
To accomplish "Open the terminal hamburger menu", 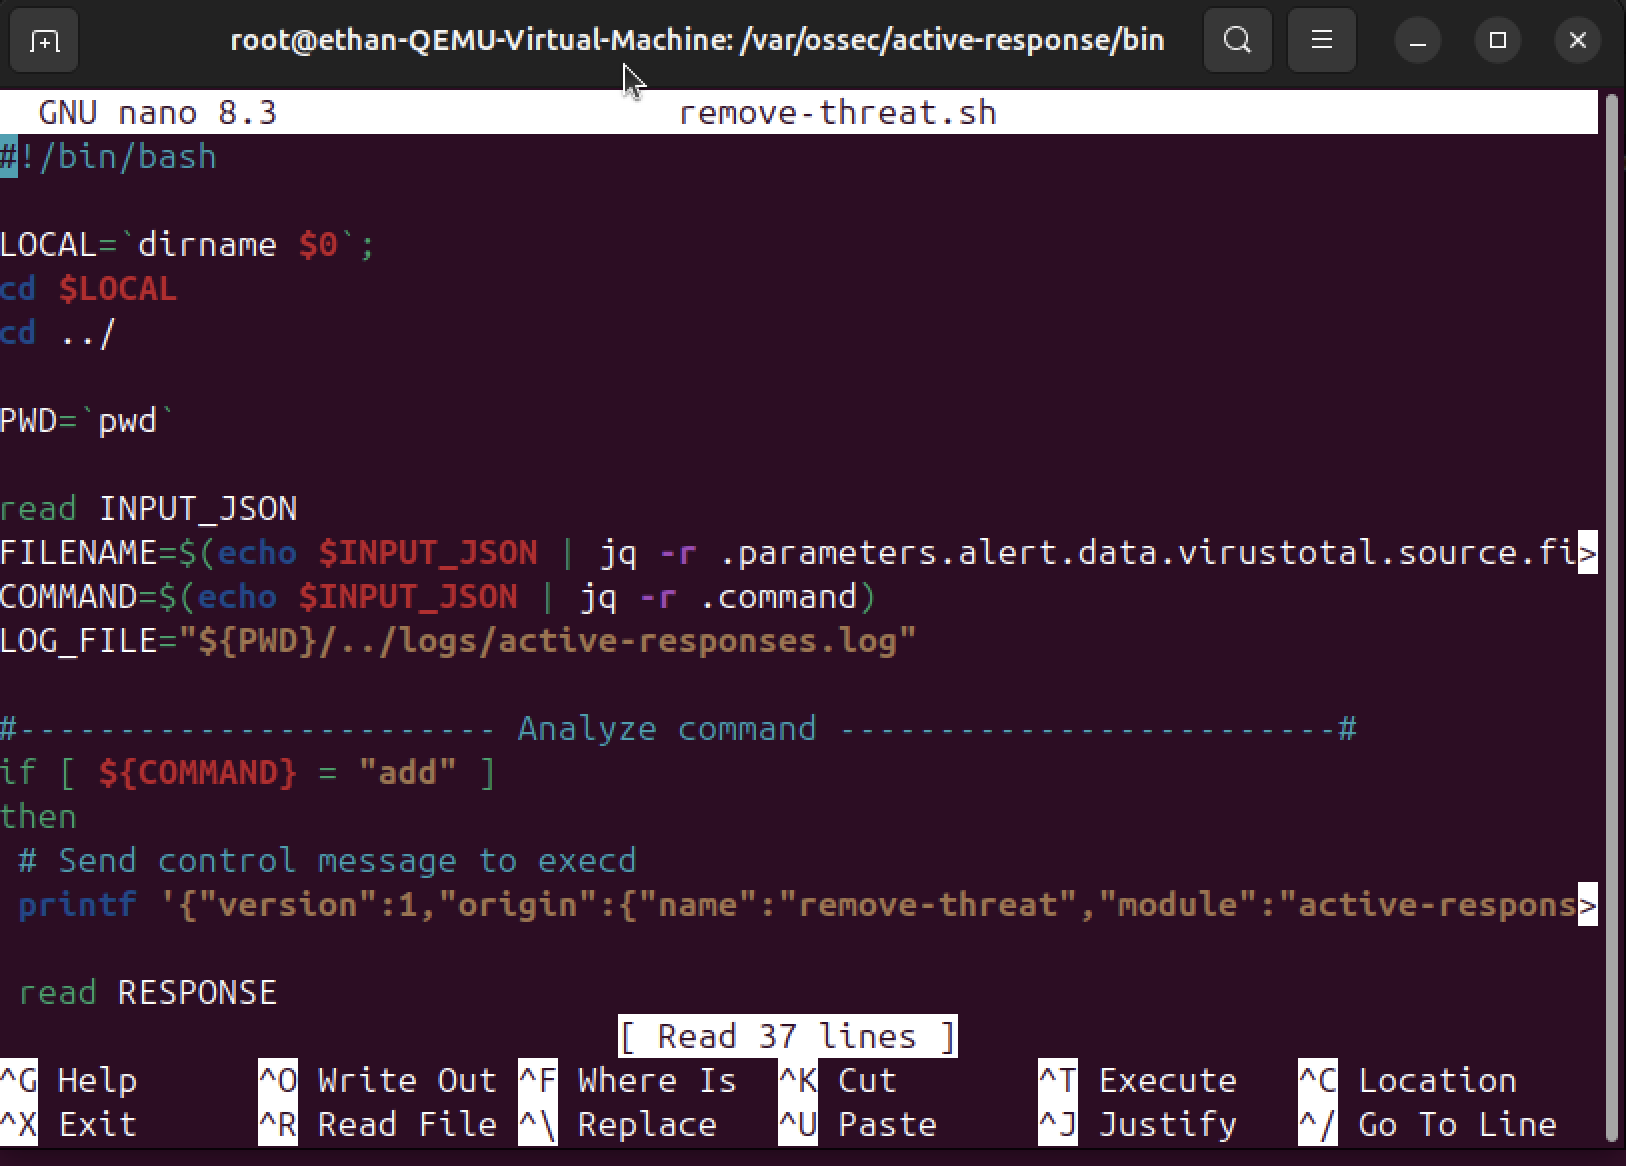I will pyautogui.click(x=1321, y=41).
